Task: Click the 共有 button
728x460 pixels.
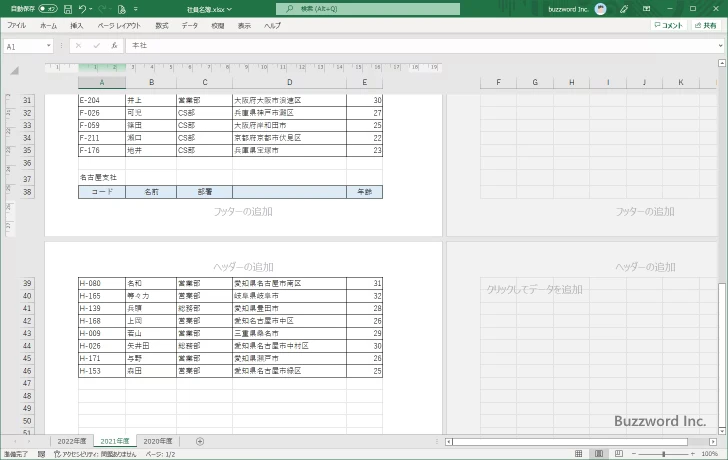Action: point(706,26)
